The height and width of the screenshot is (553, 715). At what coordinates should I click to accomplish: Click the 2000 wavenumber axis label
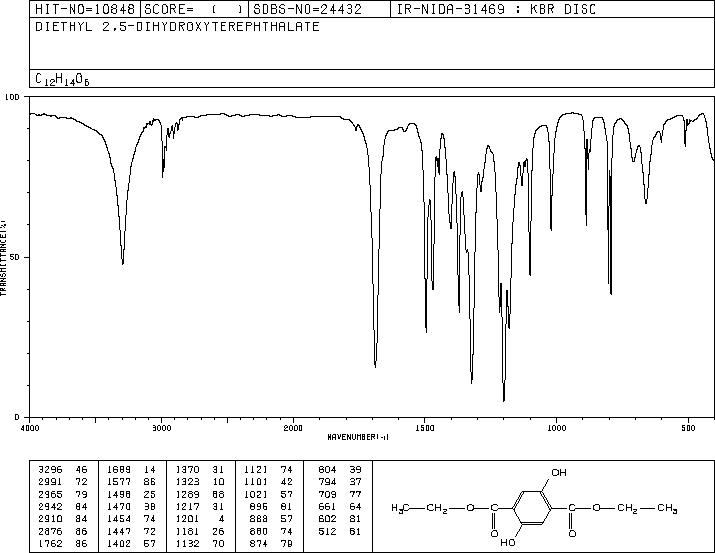click(x=293, y=428)
